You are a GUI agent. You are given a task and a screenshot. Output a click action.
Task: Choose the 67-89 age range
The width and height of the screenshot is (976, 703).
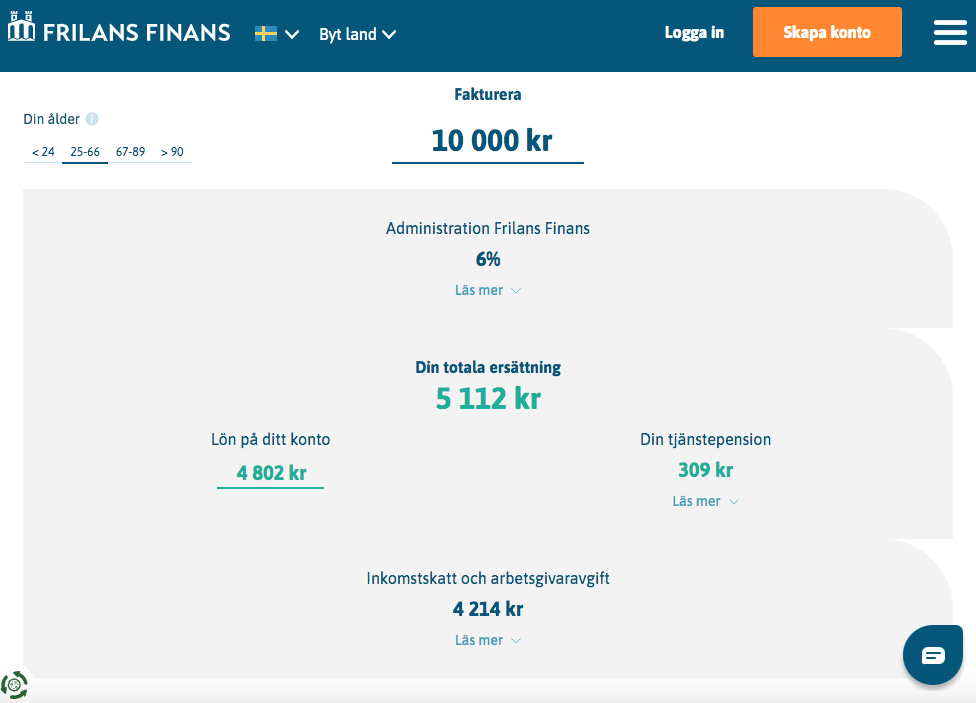point(130,152)
